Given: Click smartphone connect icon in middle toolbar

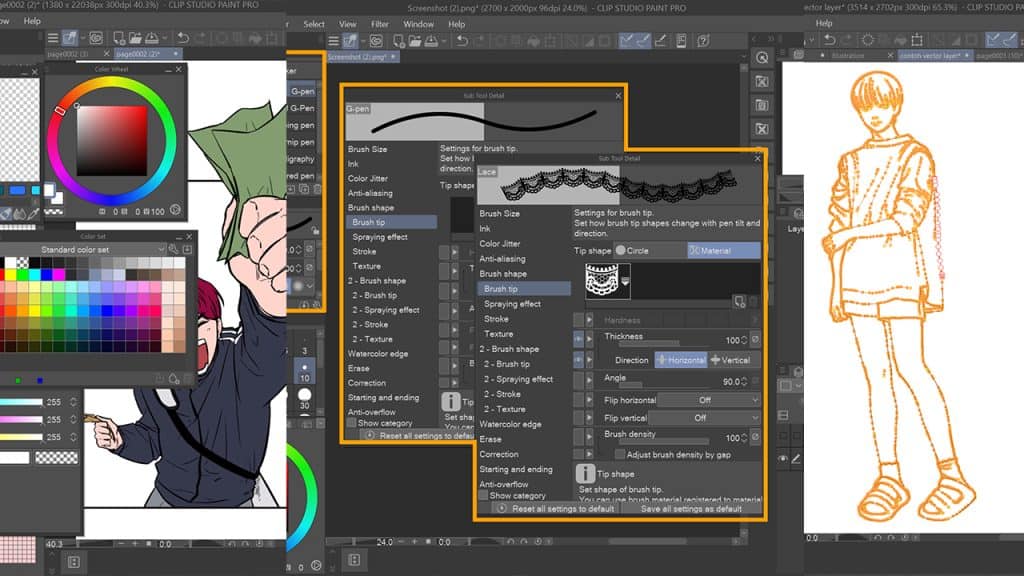Looking at the screenshot, I should tap(681, 41).
